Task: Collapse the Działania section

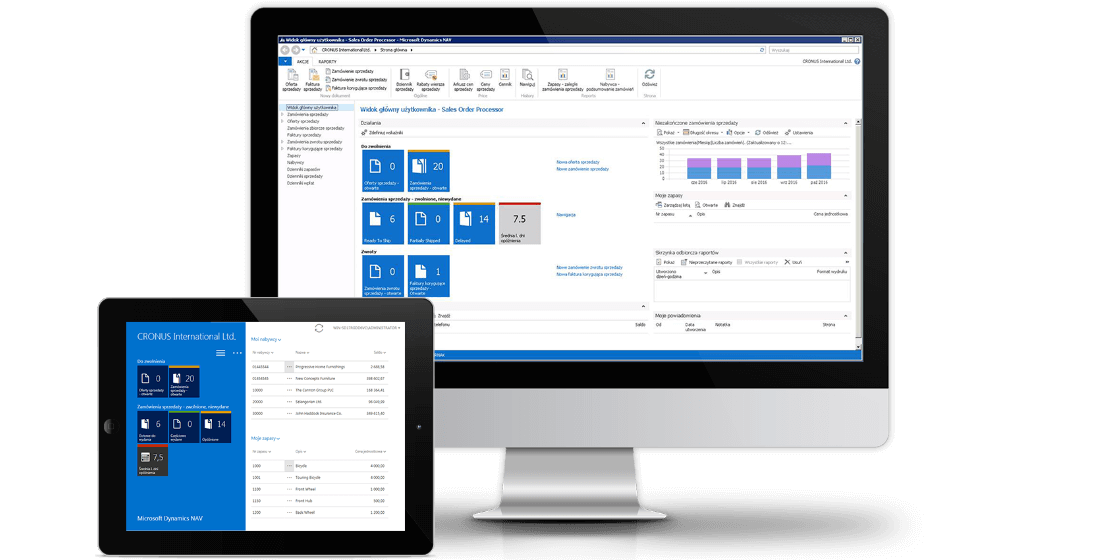Action: [x=644, y=123]
